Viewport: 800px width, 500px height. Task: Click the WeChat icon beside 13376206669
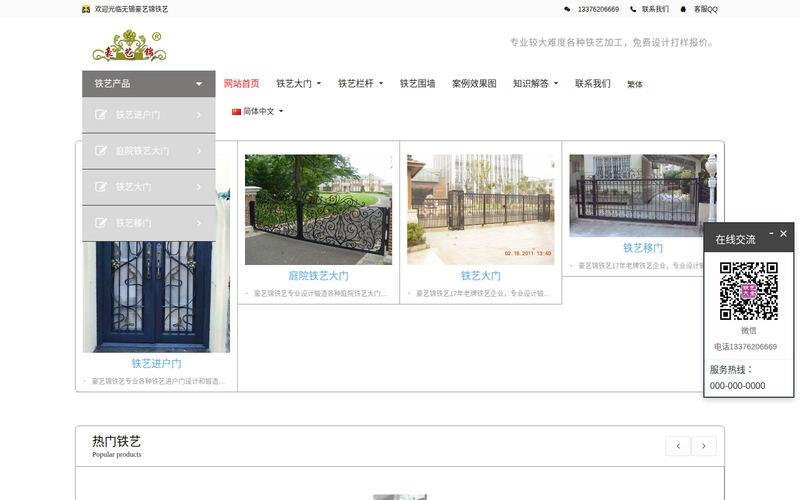click(x=567, y=9)
